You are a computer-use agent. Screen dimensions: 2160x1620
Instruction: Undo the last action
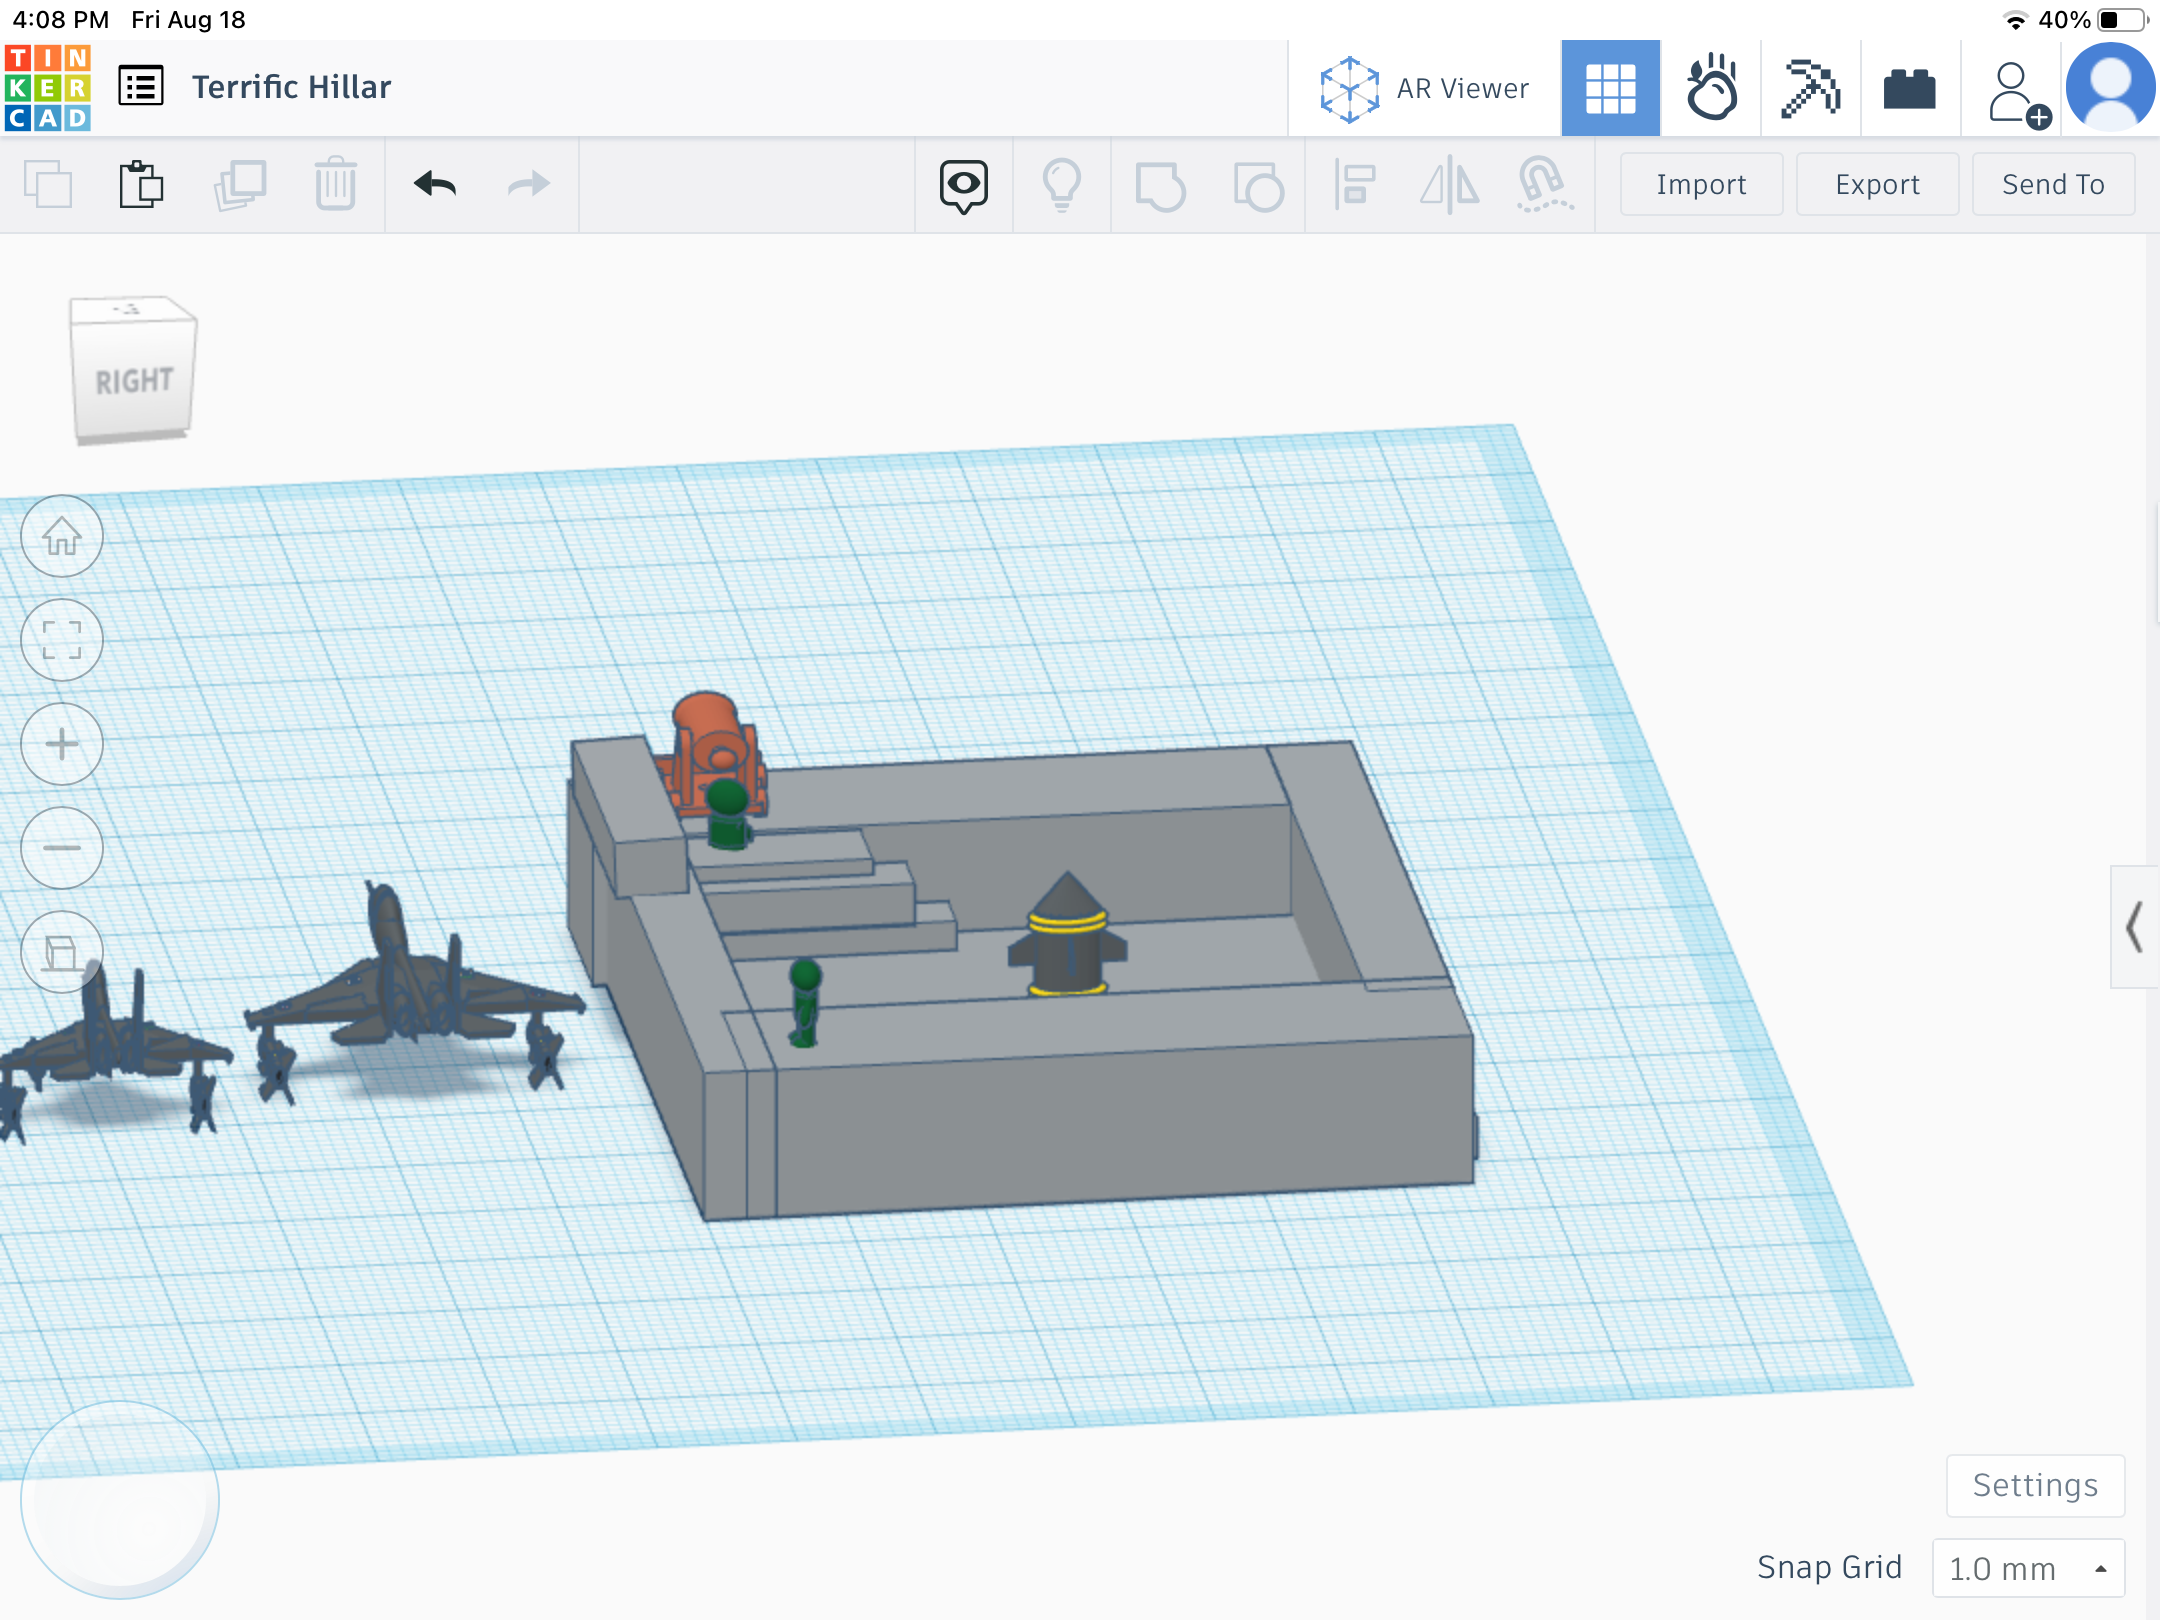435,185
